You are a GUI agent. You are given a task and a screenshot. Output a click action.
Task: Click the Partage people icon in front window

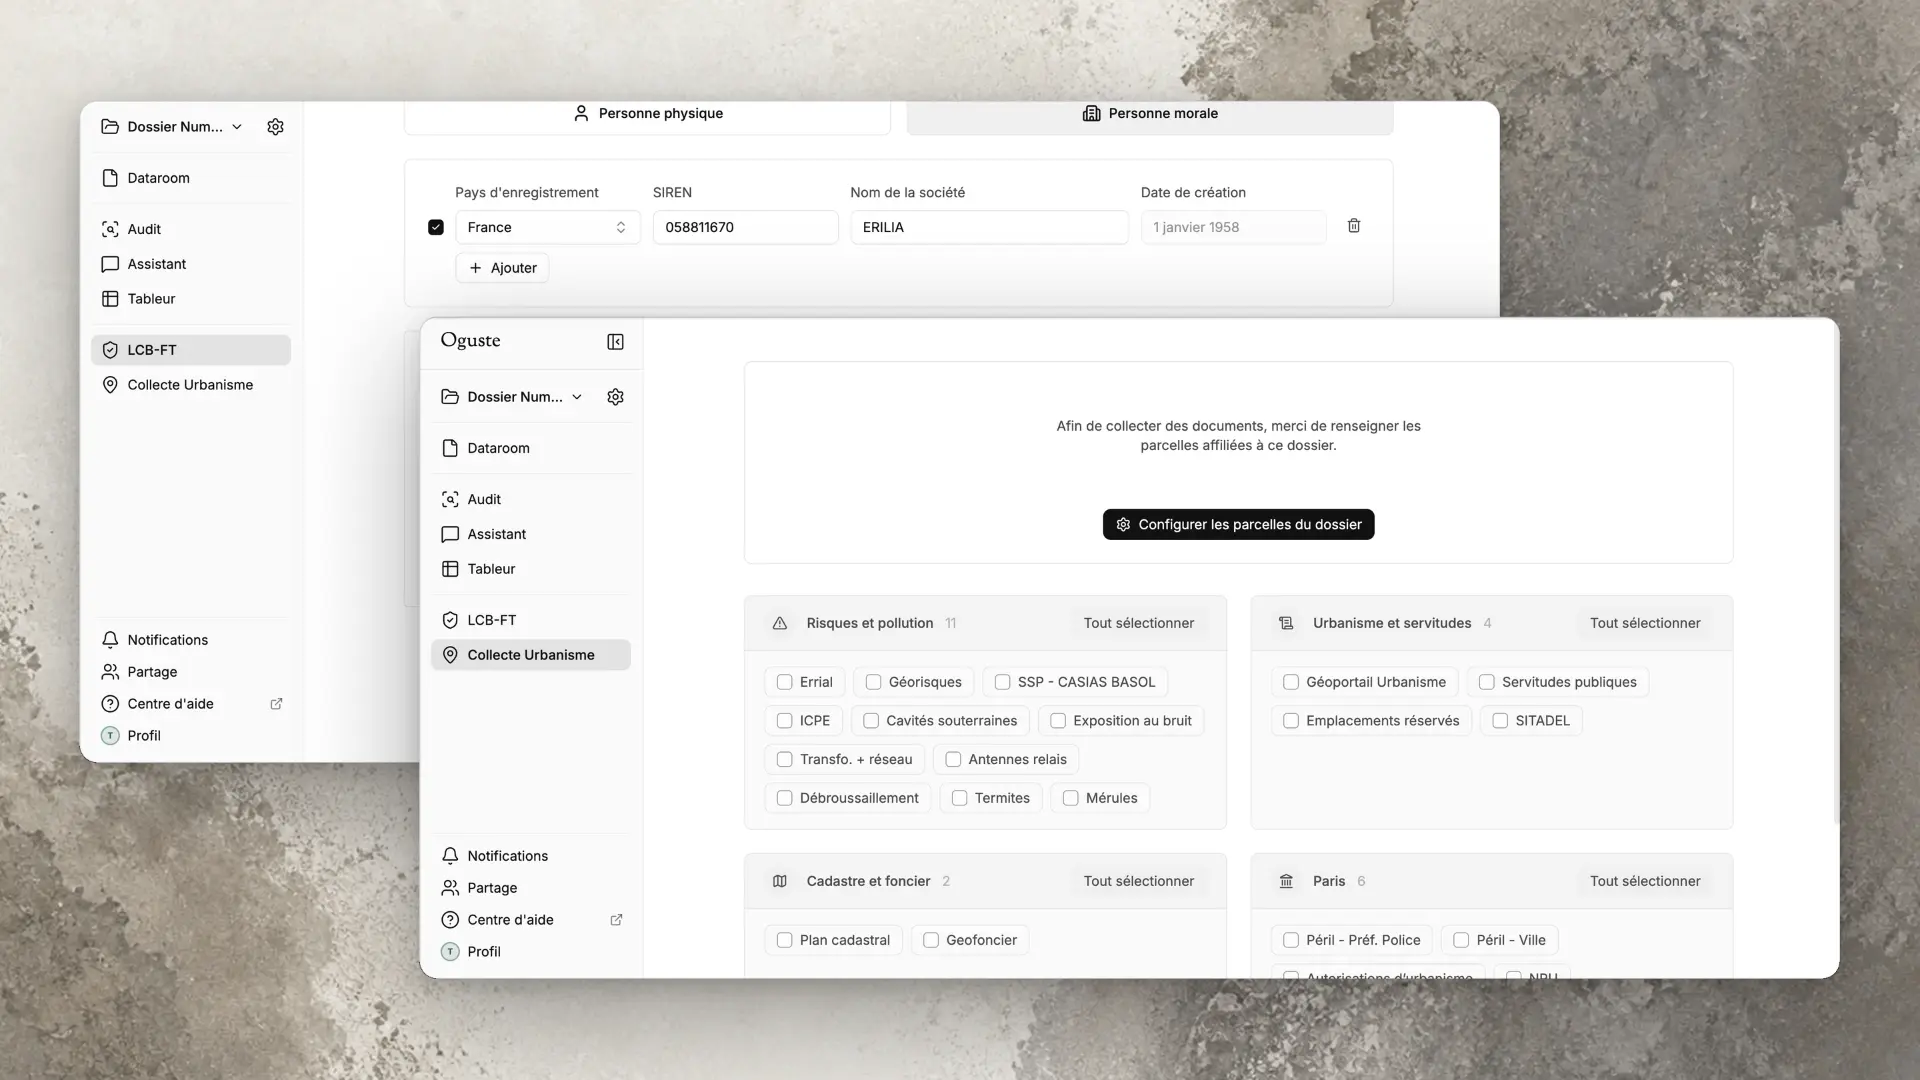point(450,888)
